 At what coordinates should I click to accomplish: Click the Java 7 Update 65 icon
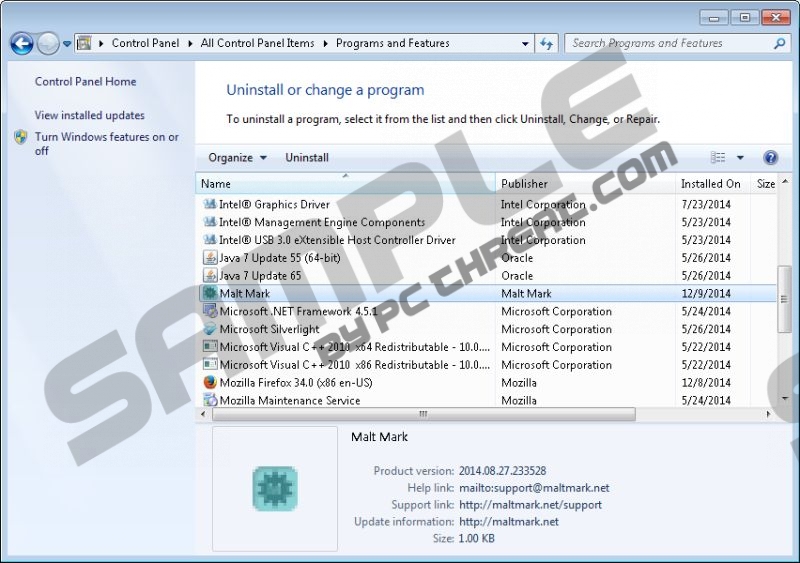tap(210, 276)
